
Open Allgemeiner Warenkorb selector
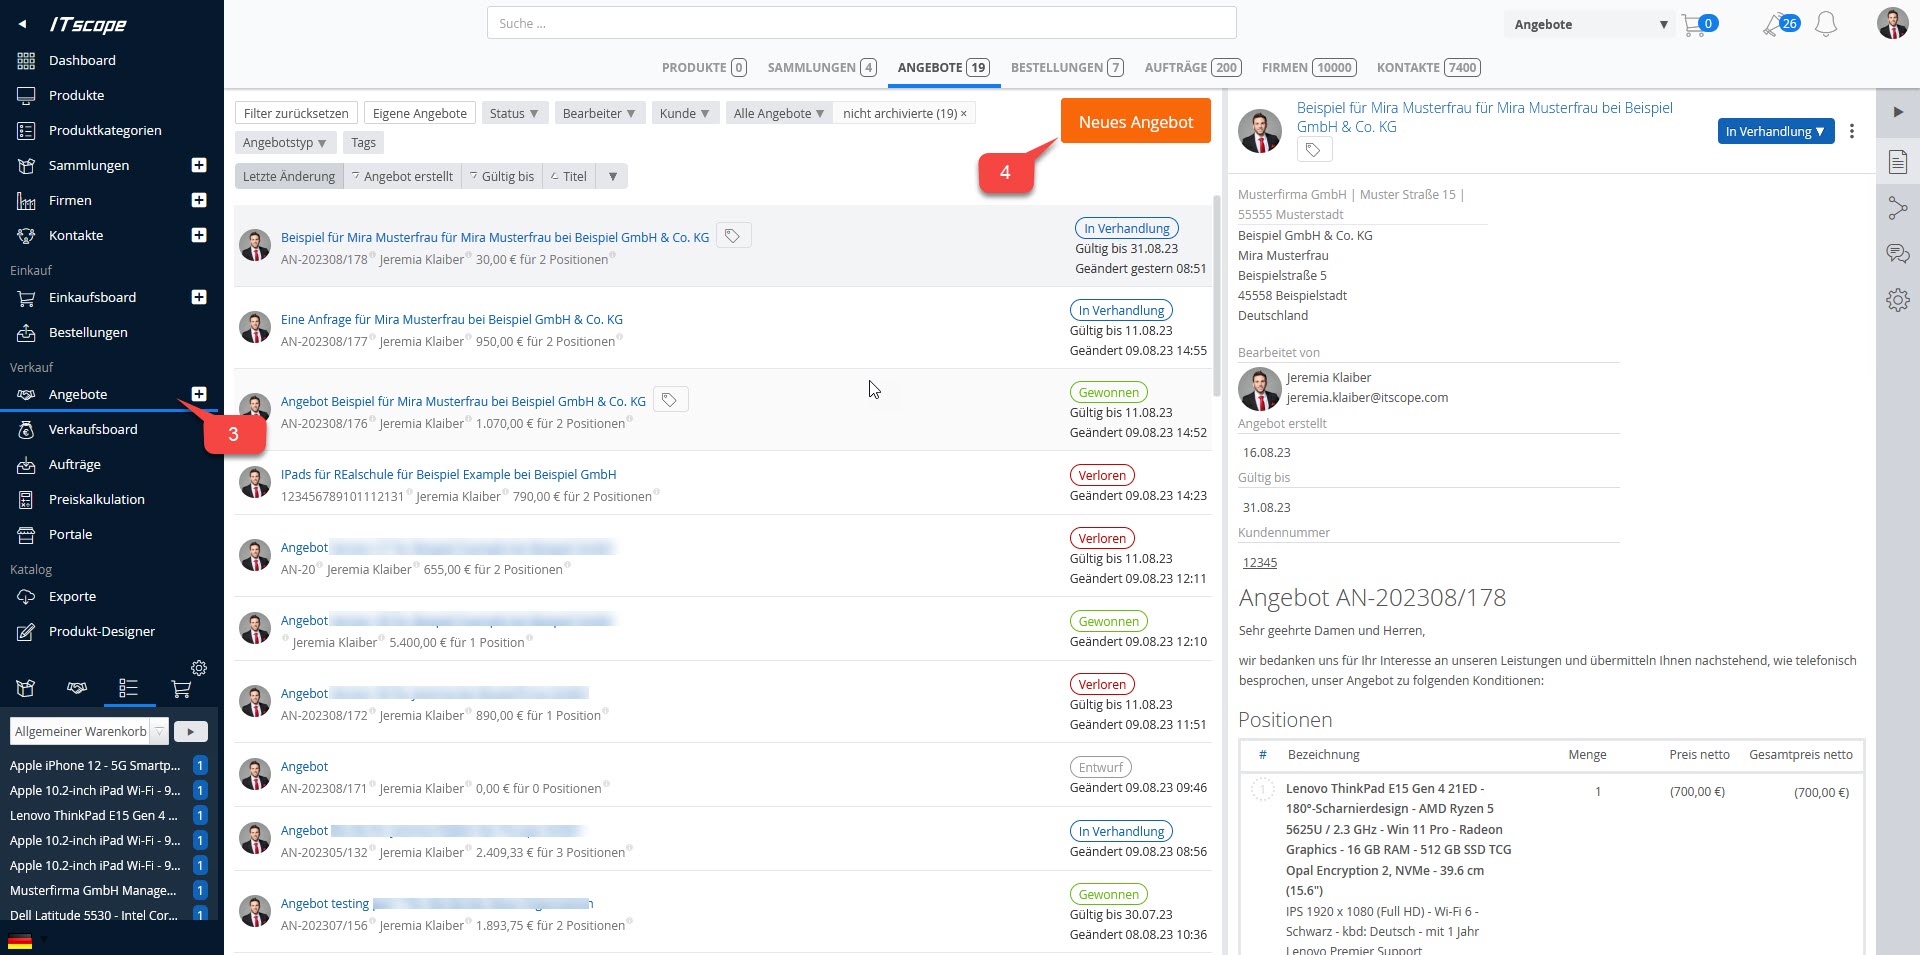coord(89,732)
